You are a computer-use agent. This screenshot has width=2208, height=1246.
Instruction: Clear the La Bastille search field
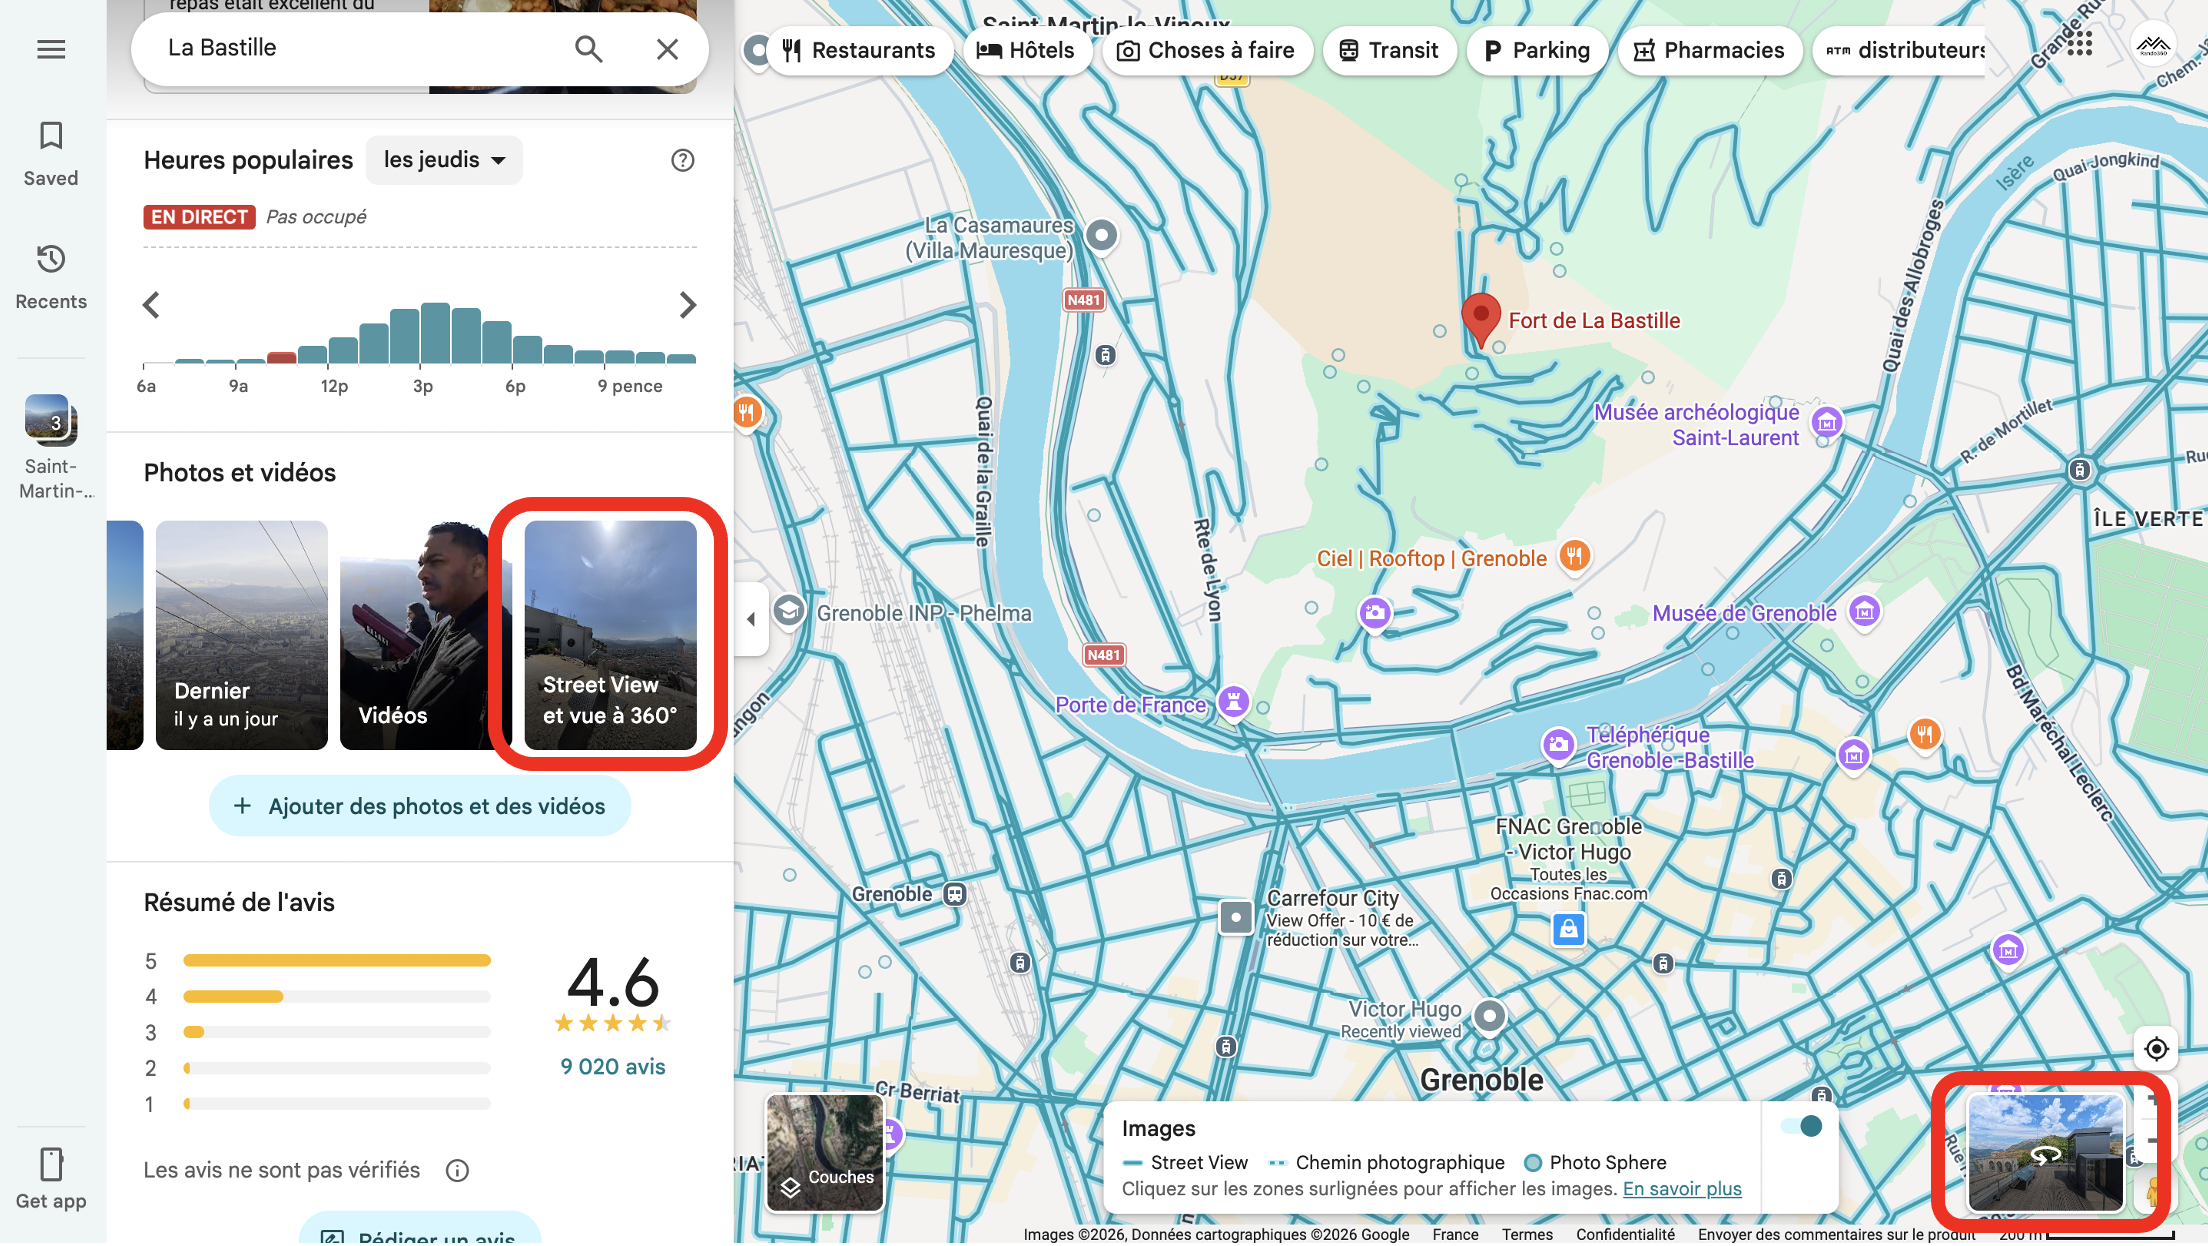(667, 49)
